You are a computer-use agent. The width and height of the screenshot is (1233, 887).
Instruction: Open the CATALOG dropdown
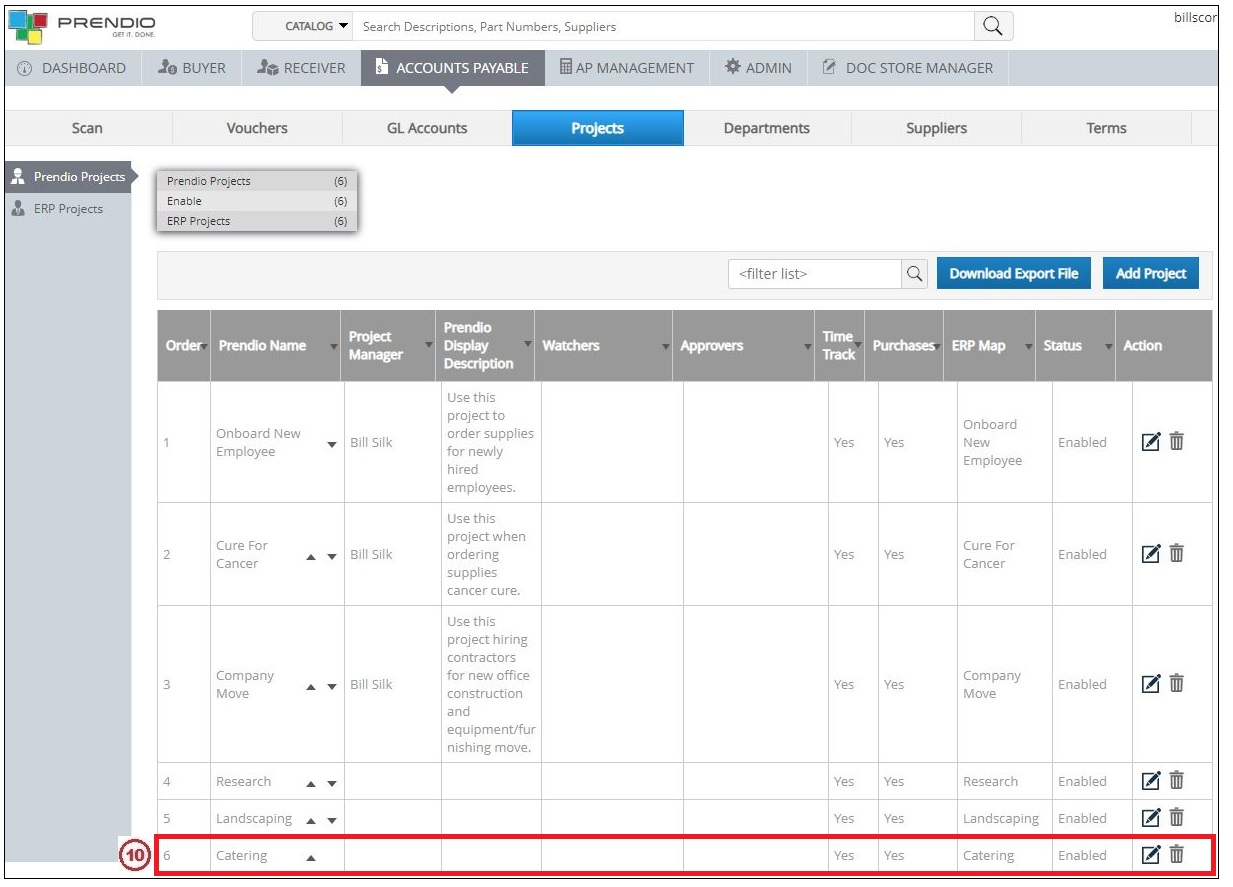click(x=303, y=26)
